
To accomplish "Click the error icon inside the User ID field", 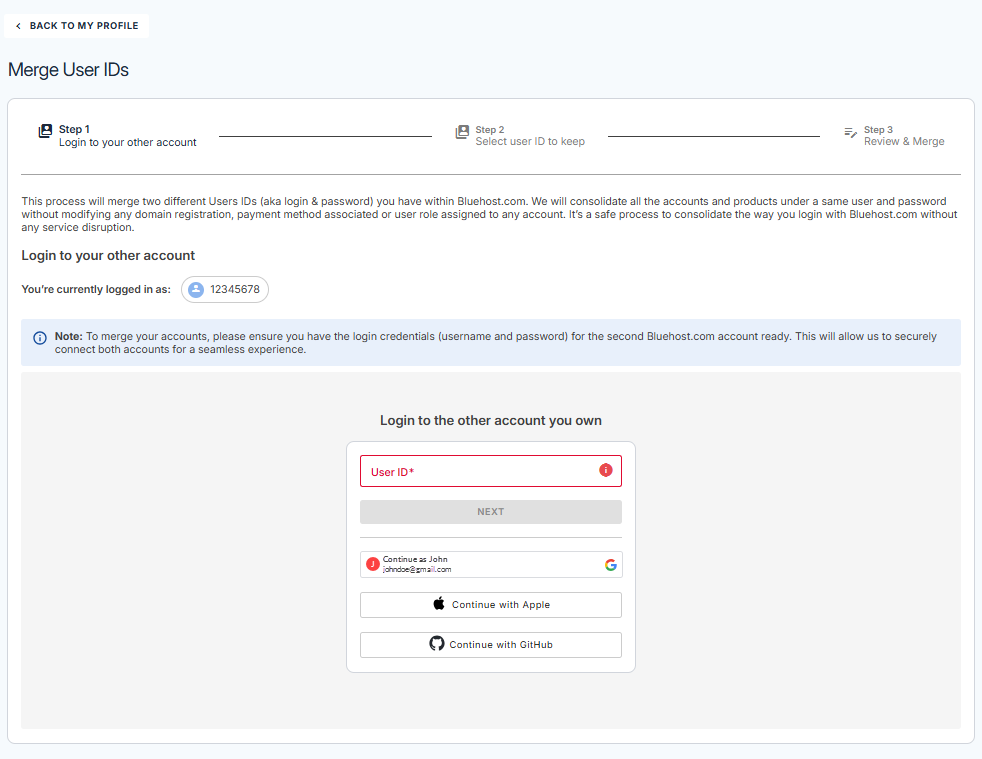I will (x=605, y=470).
